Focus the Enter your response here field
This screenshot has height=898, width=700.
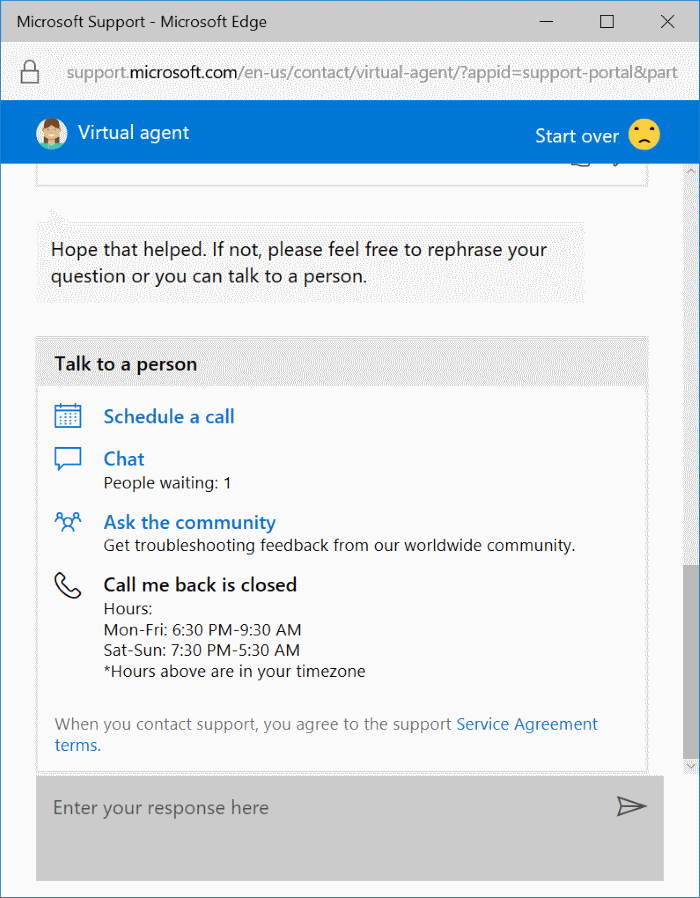point(349,828)
